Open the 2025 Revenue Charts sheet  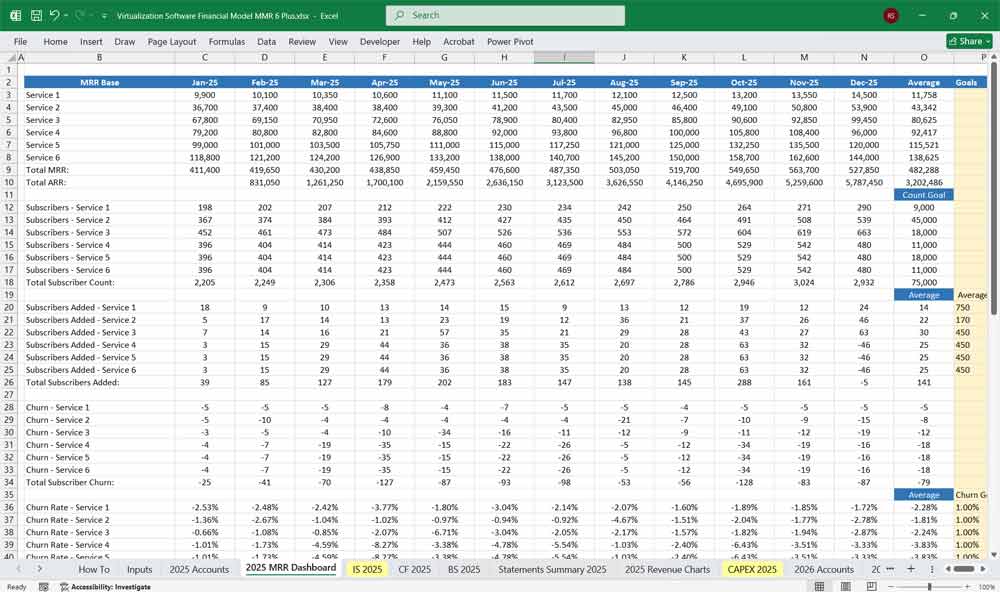pyautogui.click(x=667, y=569)
